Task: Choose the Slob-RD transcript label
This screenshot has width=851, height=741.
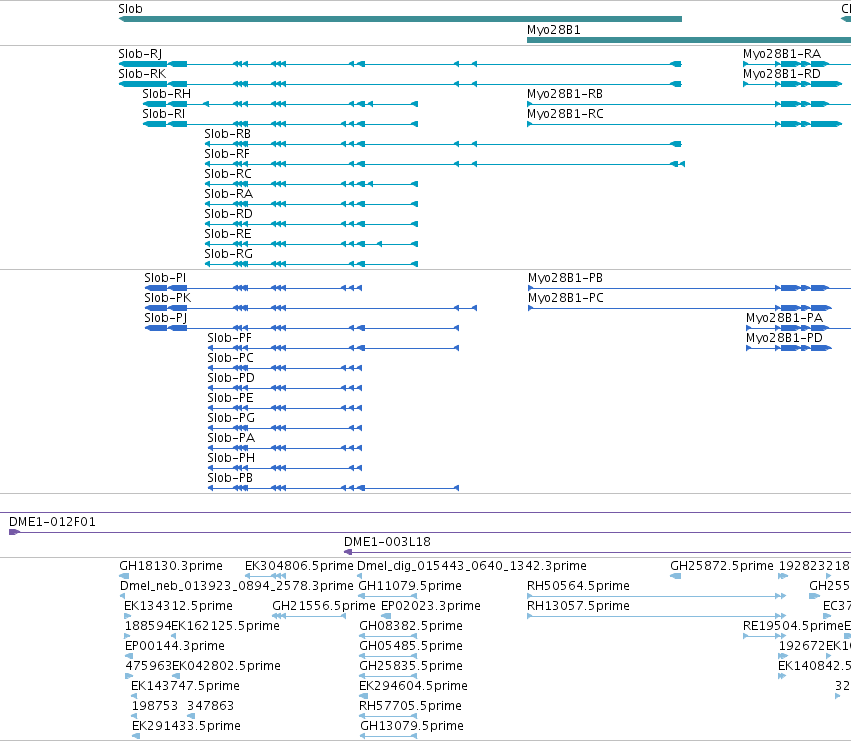Action: 228,214
